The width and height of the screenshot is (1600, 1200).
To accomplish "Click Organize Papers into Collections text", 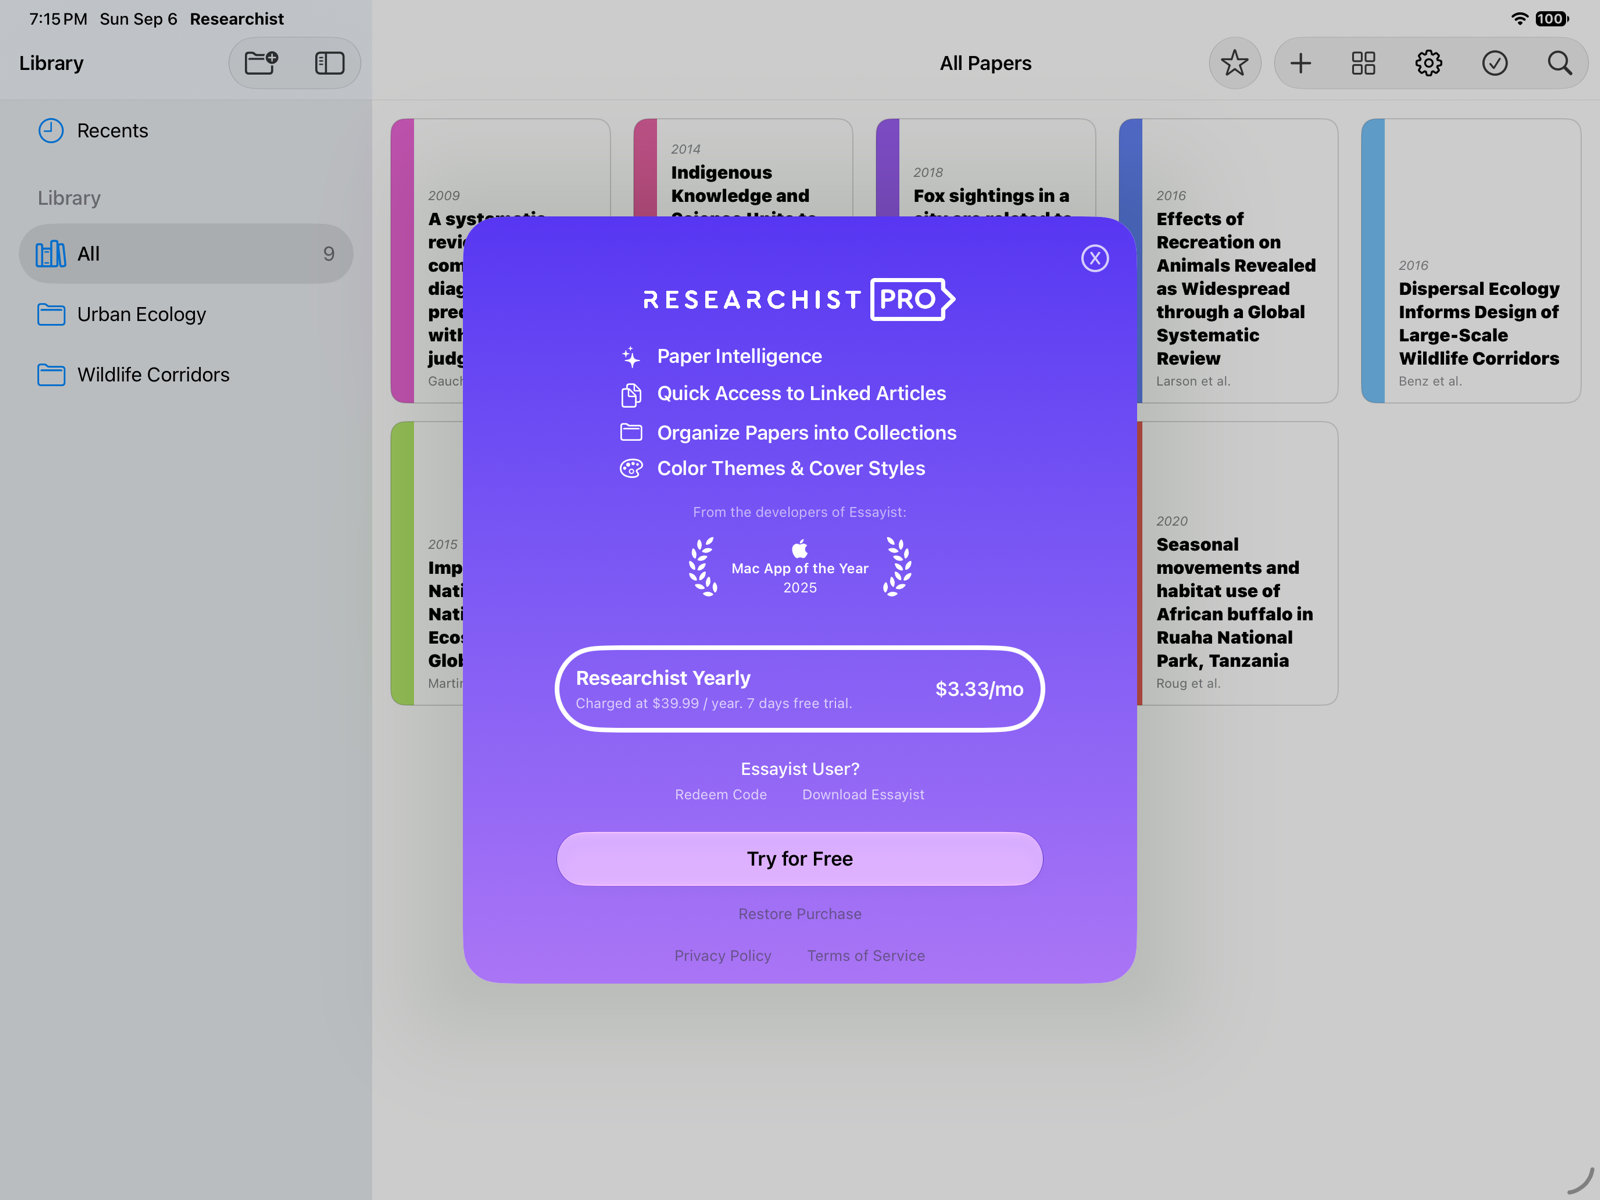I will (807, 433).
